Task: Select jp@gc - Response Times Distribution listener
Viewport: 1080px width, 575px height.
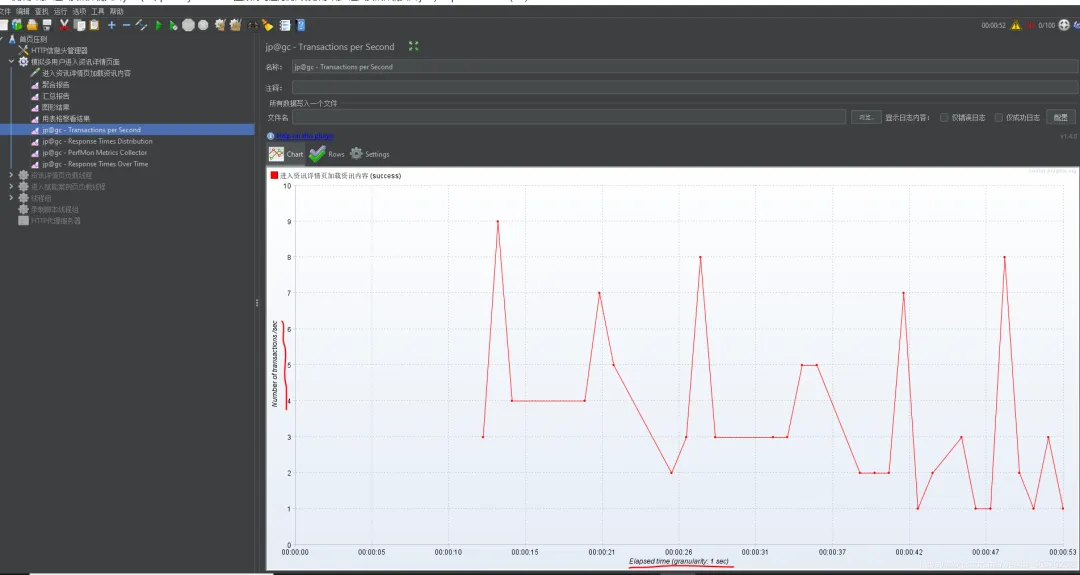Action: 97,141
